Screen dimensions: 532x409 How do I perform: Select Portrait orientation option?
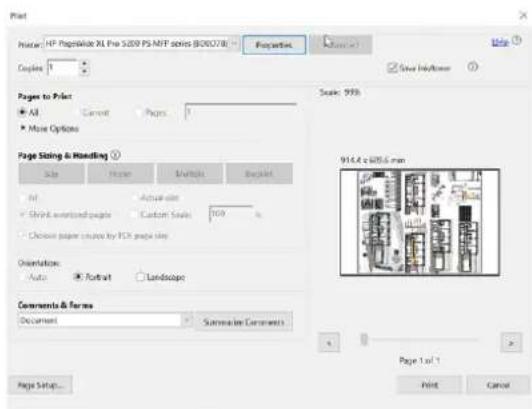click(78, 277)
